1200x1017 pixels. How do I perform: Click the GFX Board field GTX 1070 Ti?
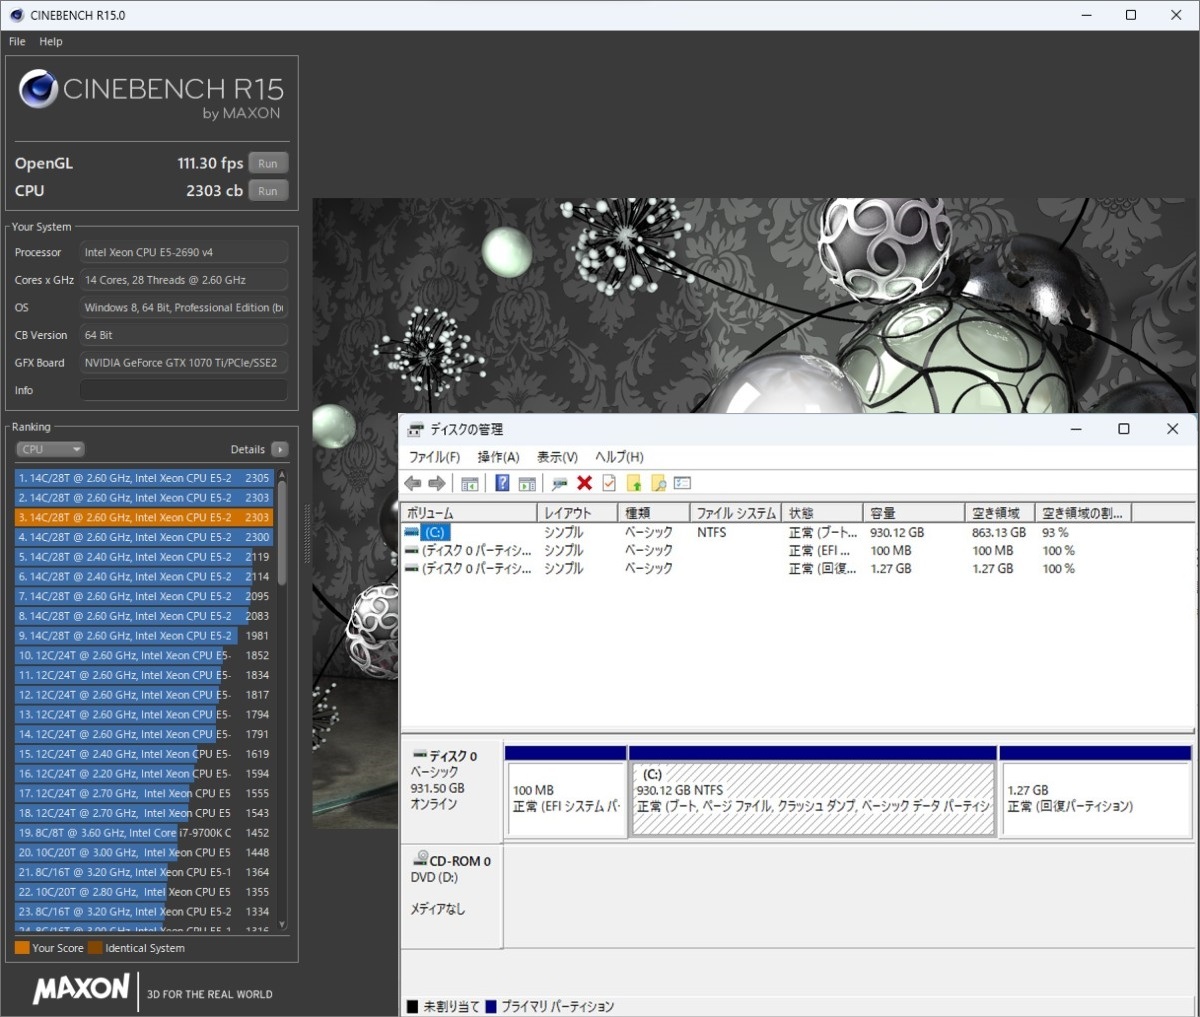[x=184, y=363]
